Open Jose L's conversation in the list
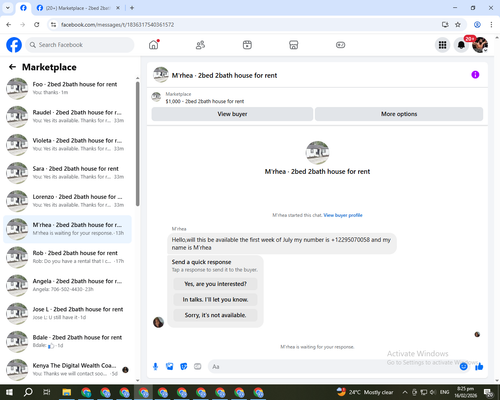Viewport: 500px width, 400px height. tap(68, 313)
